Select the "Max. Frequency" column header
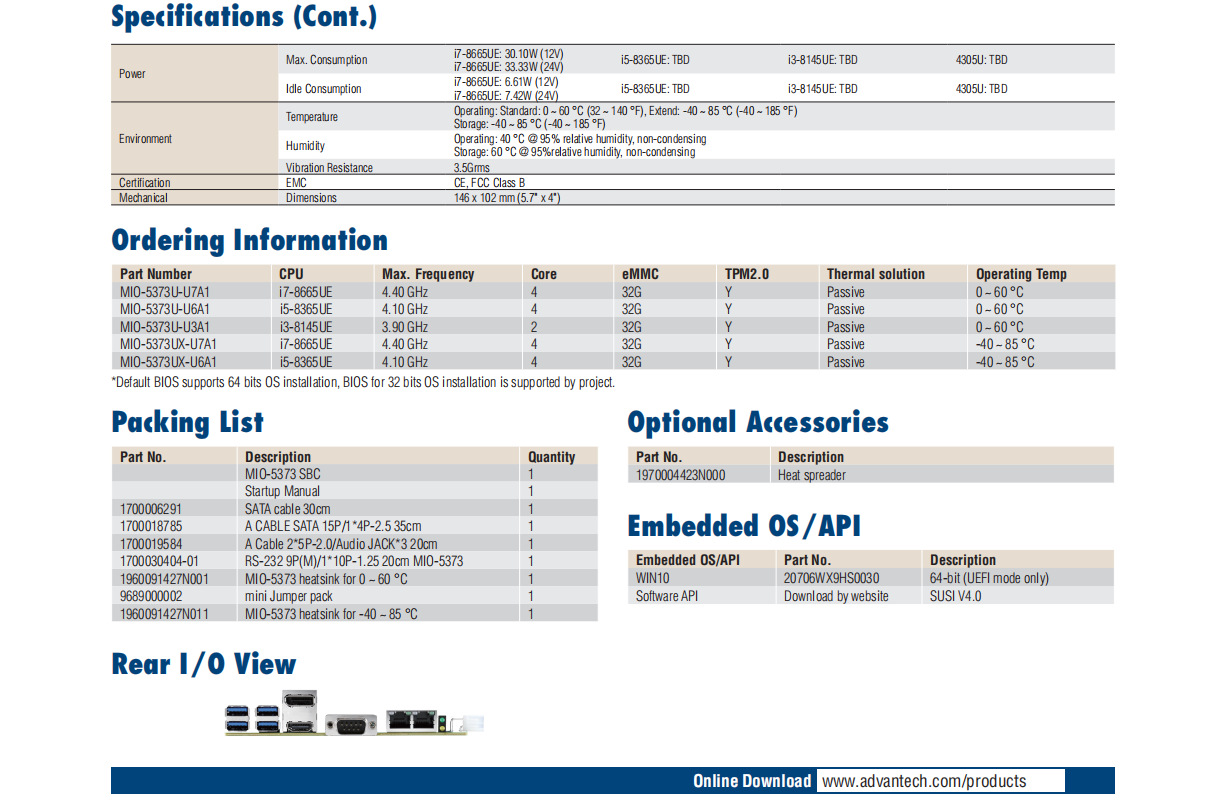Screen dimensions: 1226x803 pos(428,274)
